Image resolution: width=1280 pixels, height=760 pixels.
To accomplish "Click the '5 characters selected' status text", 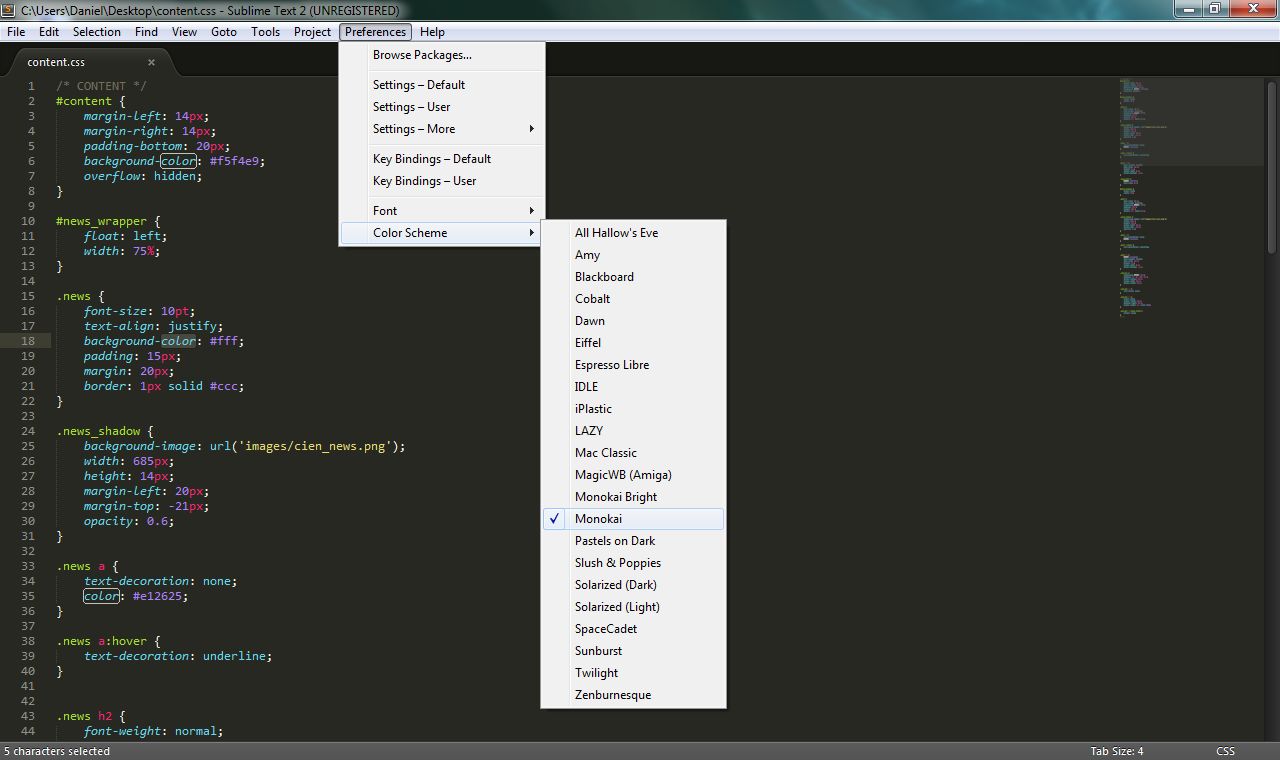I will point(57,751).
